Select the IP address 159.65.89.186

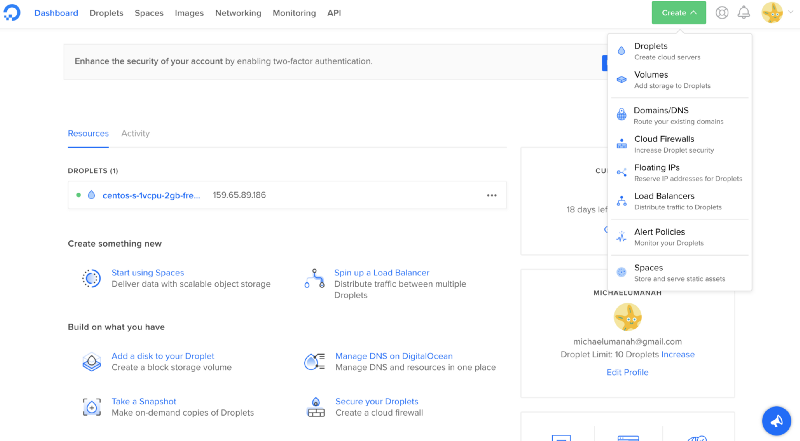pos(239,195)
